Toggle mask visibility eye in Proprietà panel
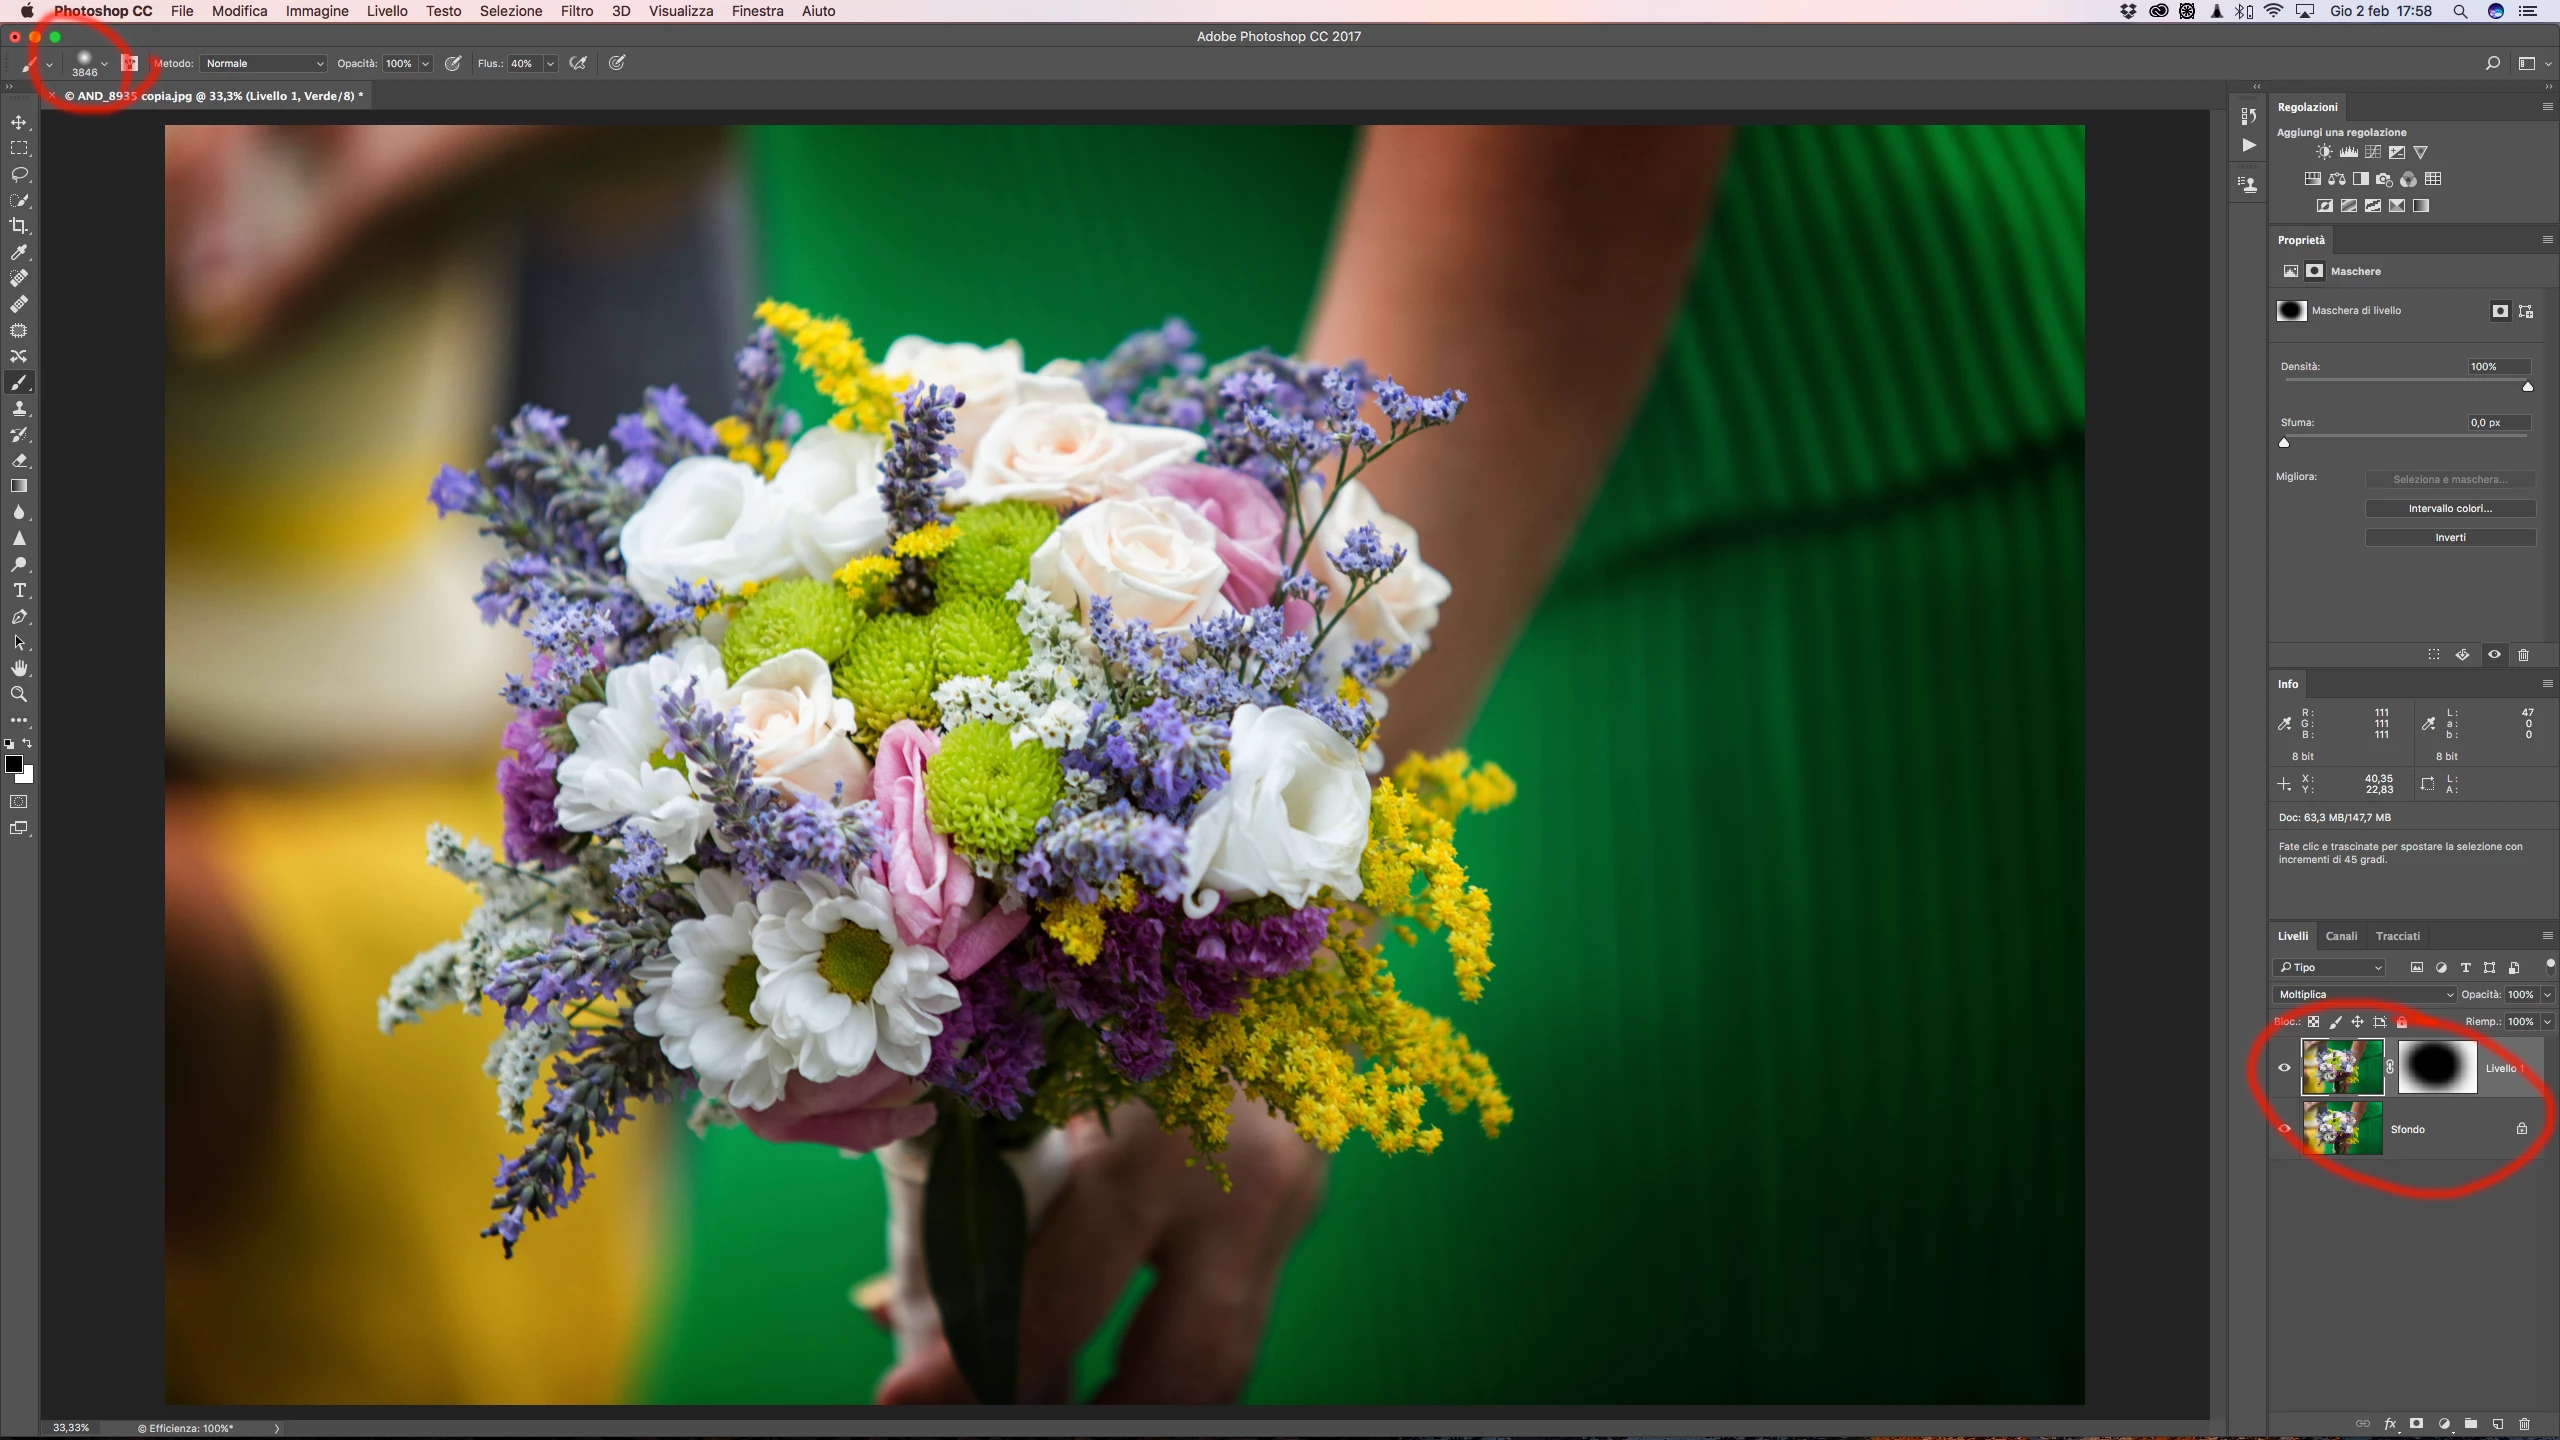This screenshot has height=1440, width=2560. [2494, 655]
